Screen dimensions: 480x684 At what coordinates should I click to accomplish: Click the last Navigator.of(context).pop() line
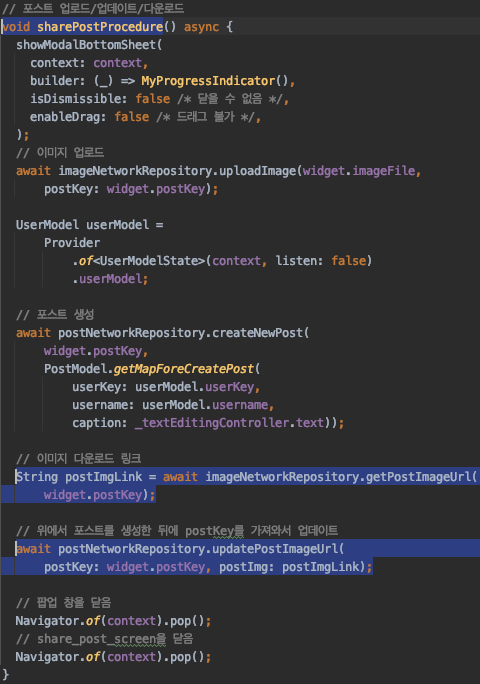click(113, 657)
